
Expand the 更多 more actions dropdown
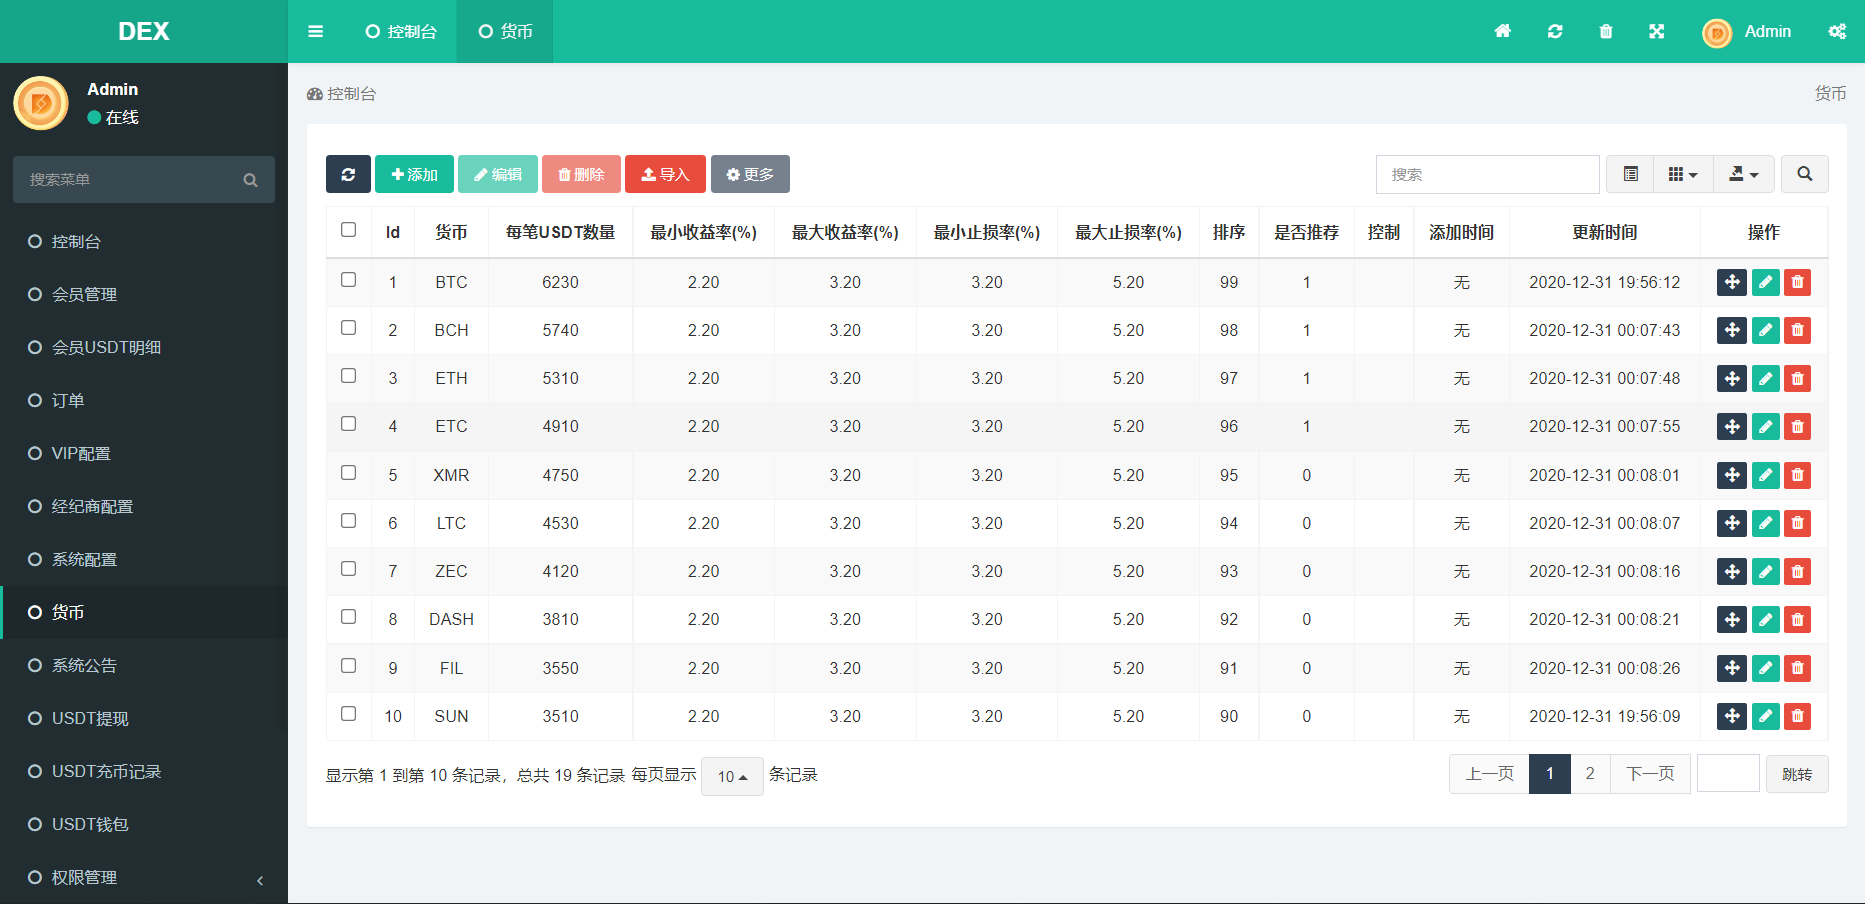[x=750, y=174]
